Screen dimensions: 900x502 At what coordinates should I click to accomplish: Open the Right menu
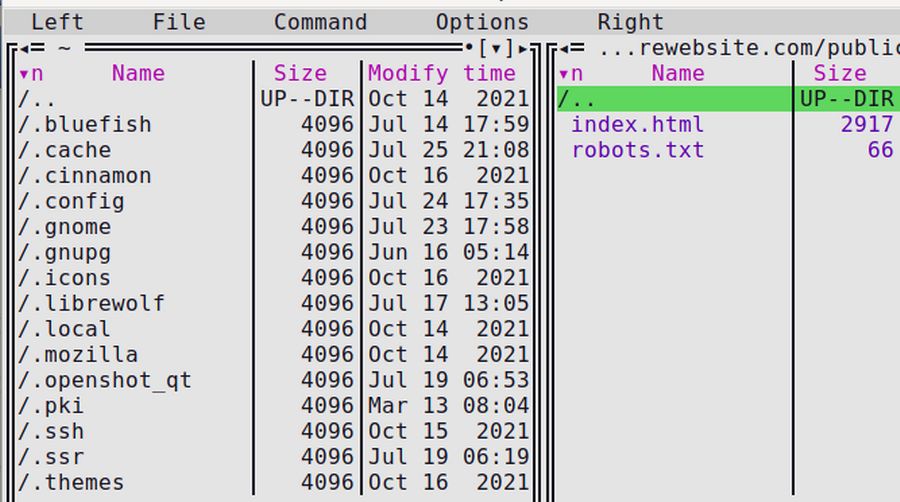630,22
